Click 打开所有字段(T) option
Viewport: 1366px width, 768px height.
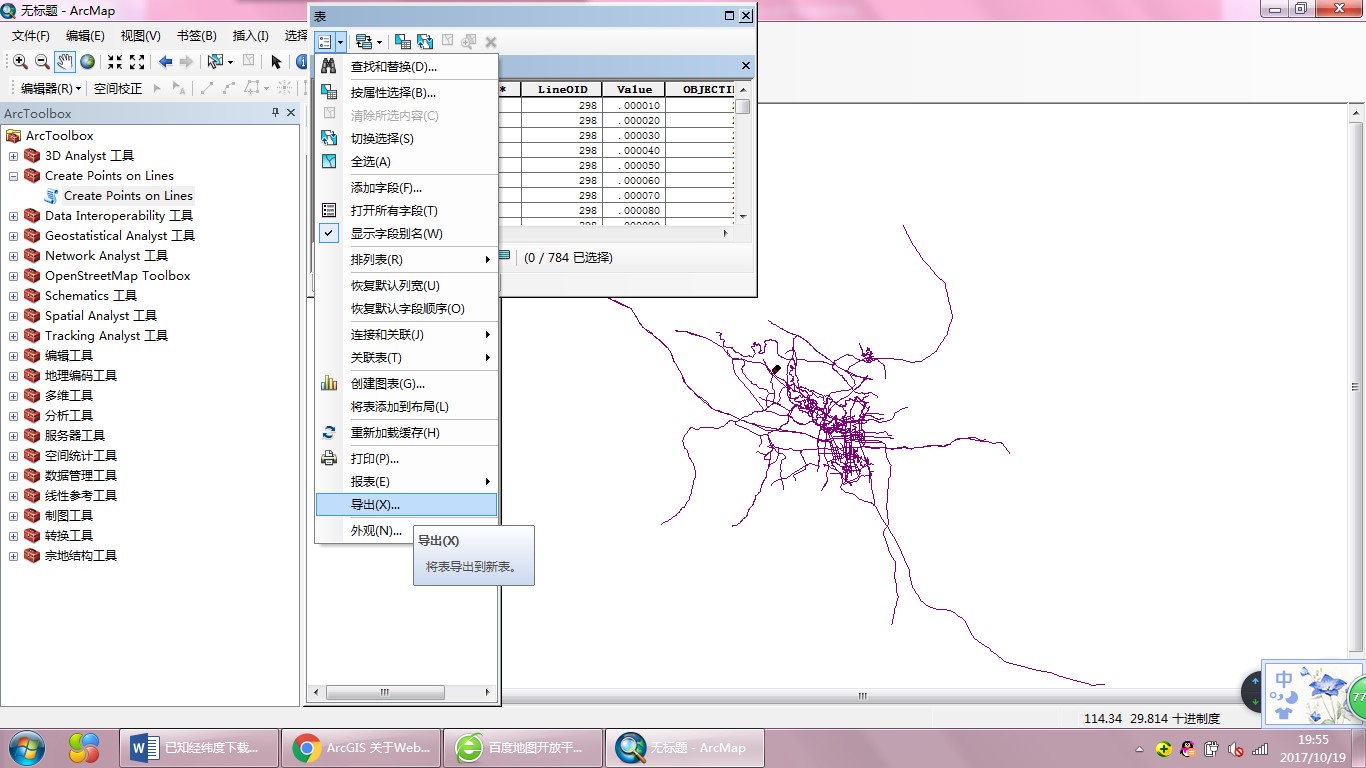pos(406,210)
